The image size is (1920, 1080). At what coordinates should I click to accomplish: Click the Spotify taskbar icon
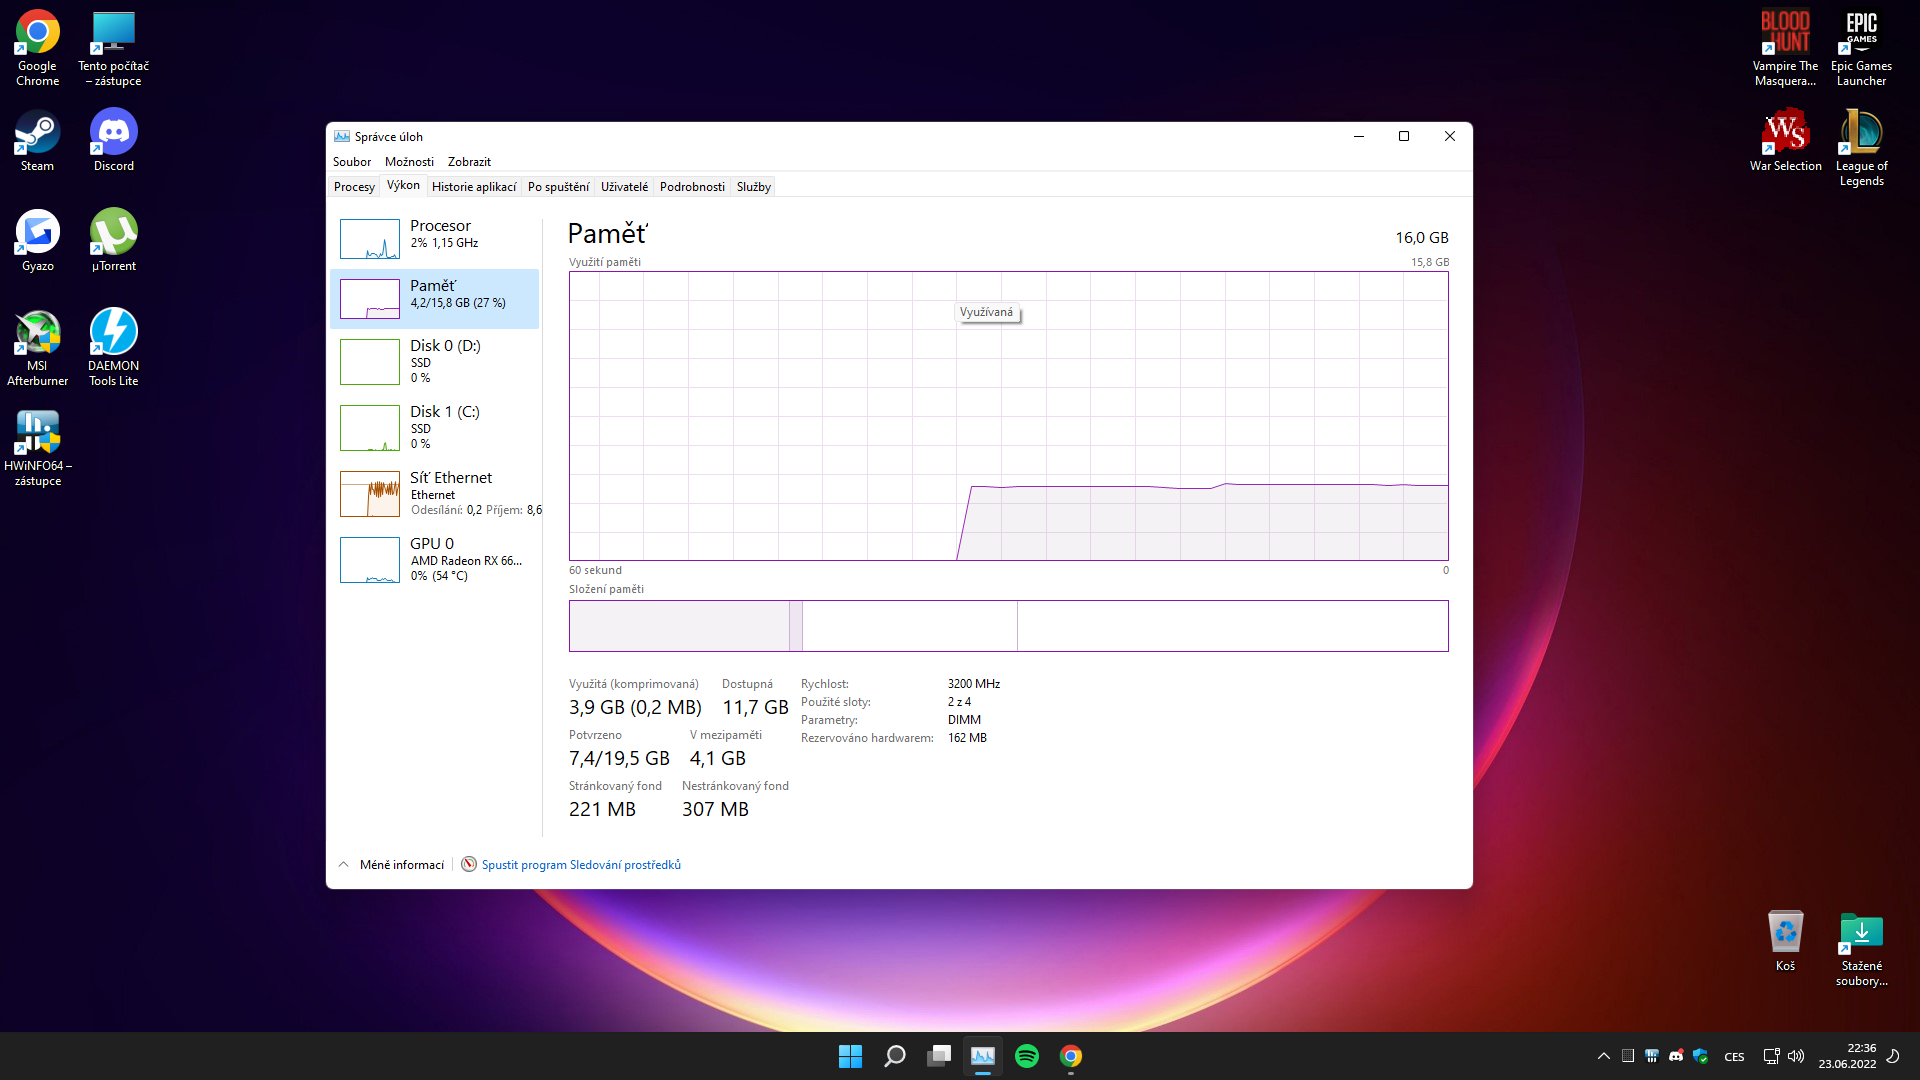1027,1056
